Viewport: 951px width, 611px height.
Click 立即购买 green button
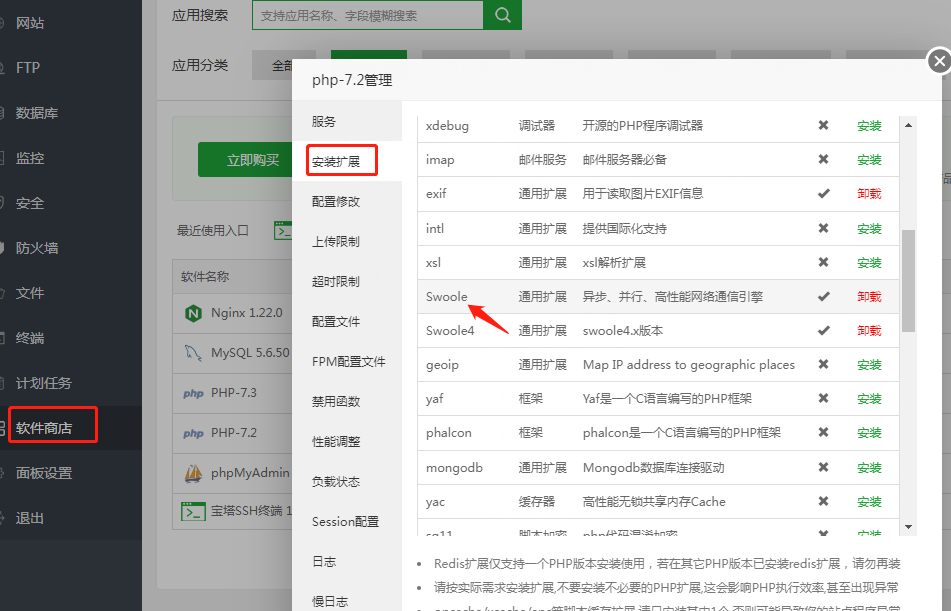253,160
